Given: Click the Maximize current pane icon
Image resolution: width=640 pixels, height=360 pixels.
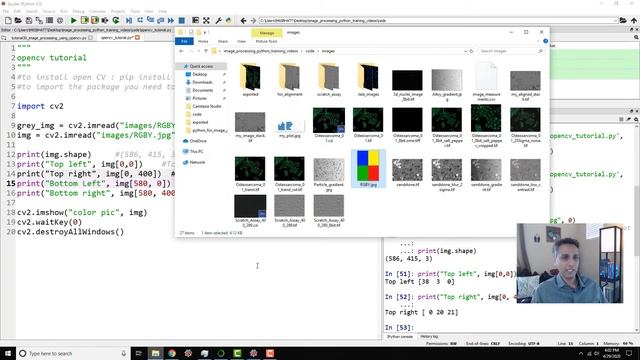Looking at the screenshot, I should (x=207, y=20).
